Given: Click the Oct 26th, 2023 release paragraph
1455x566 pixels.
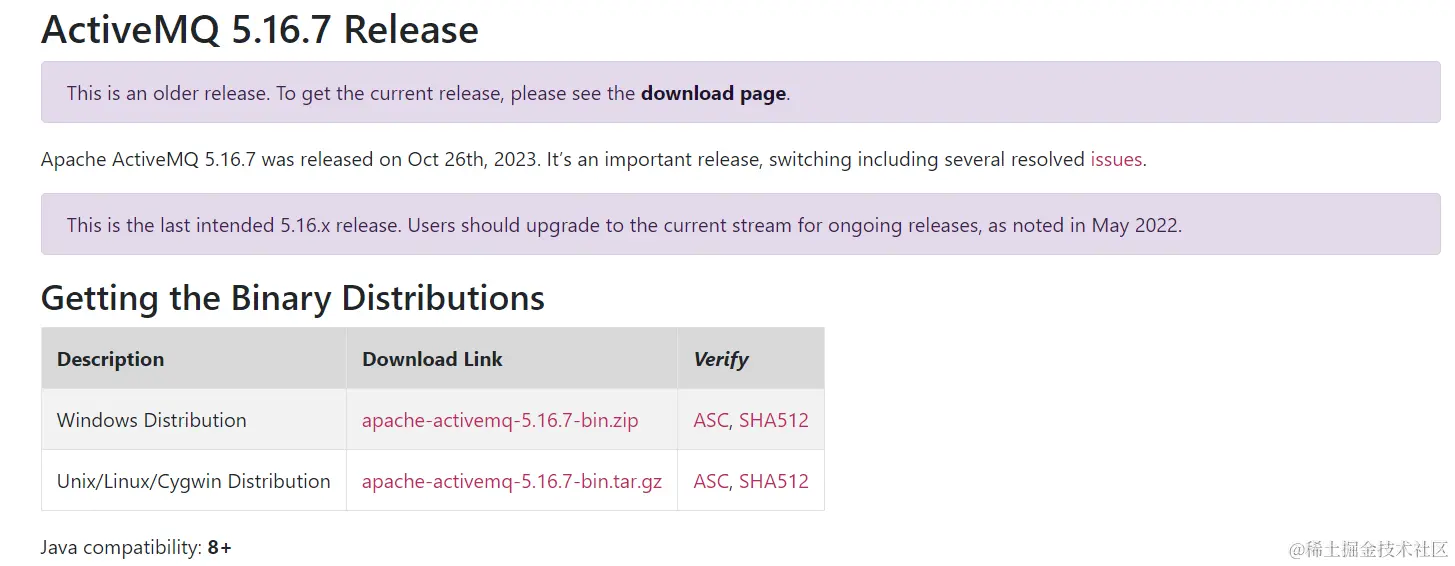Looking at the screenshot, I should 594,159.
